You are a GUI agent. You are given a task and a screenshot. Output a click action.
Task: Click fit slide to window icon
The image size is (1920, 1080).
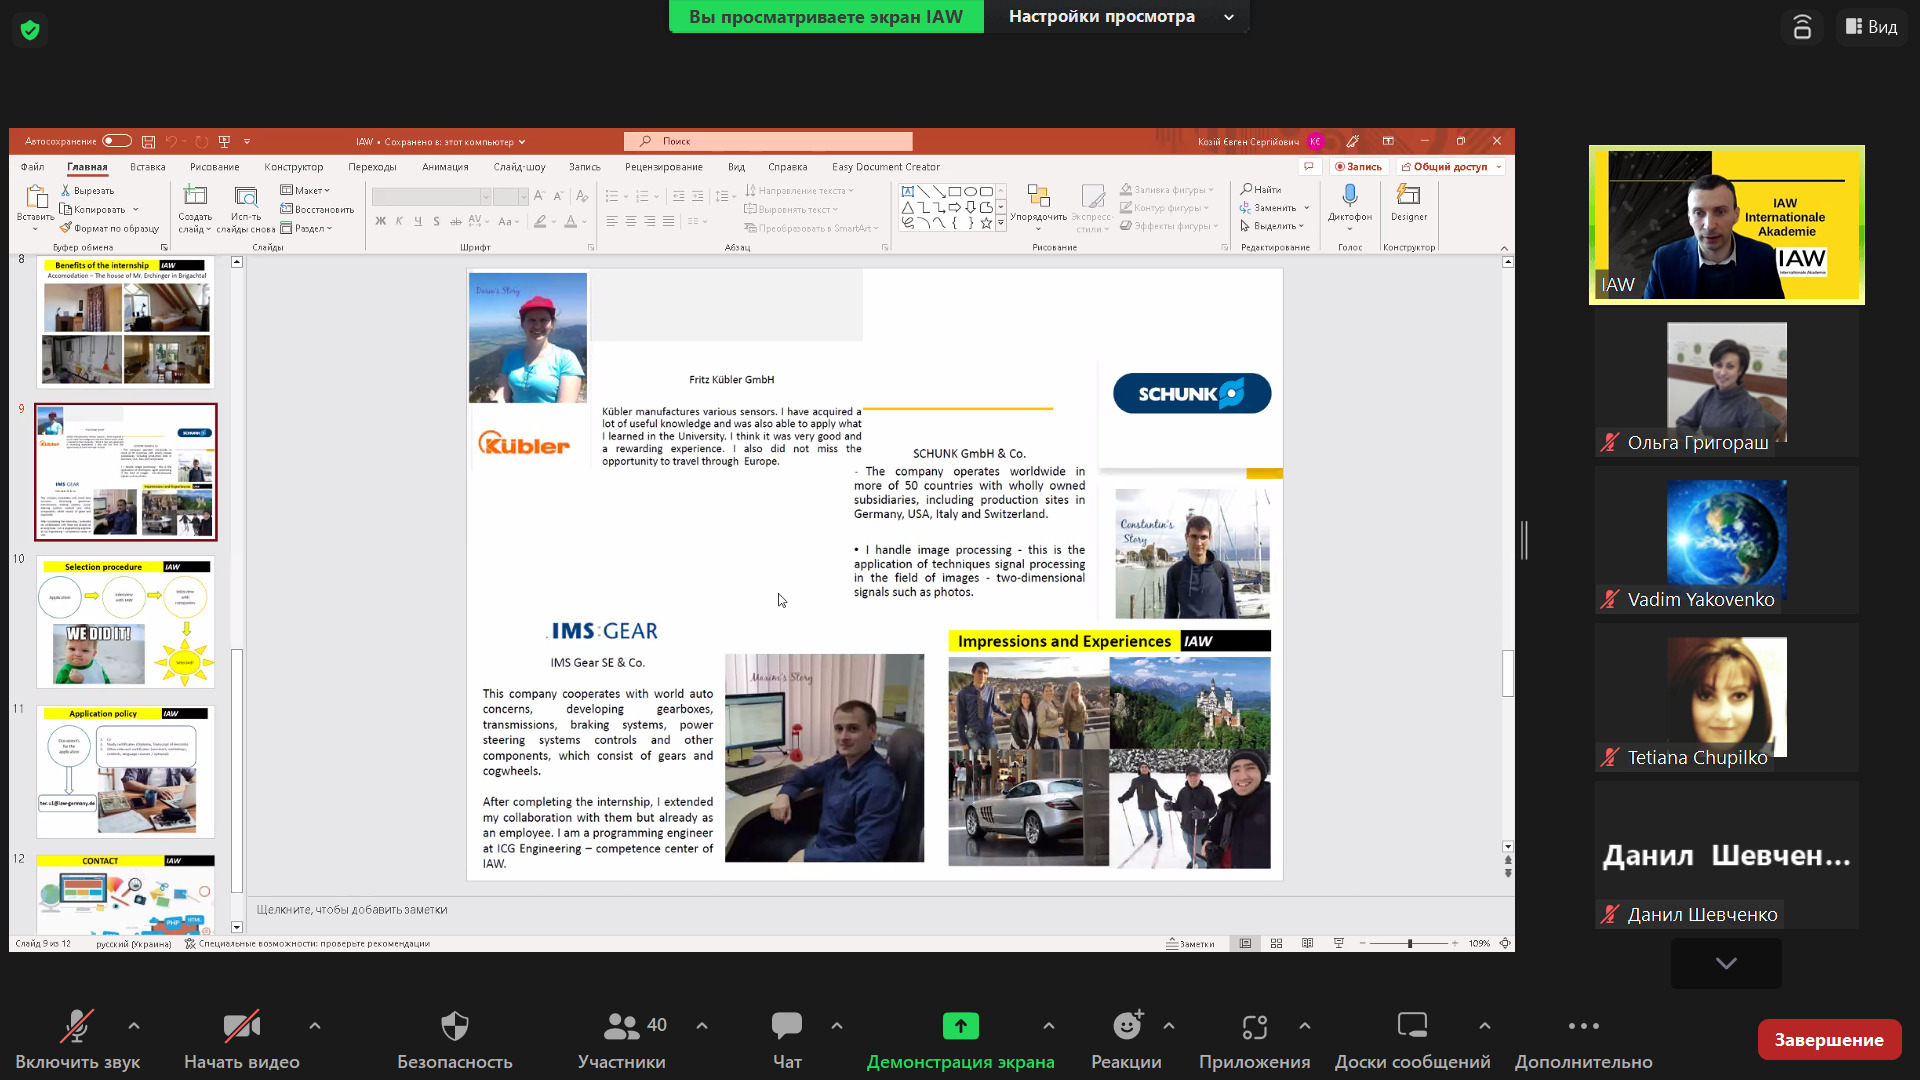(1504, 943)
